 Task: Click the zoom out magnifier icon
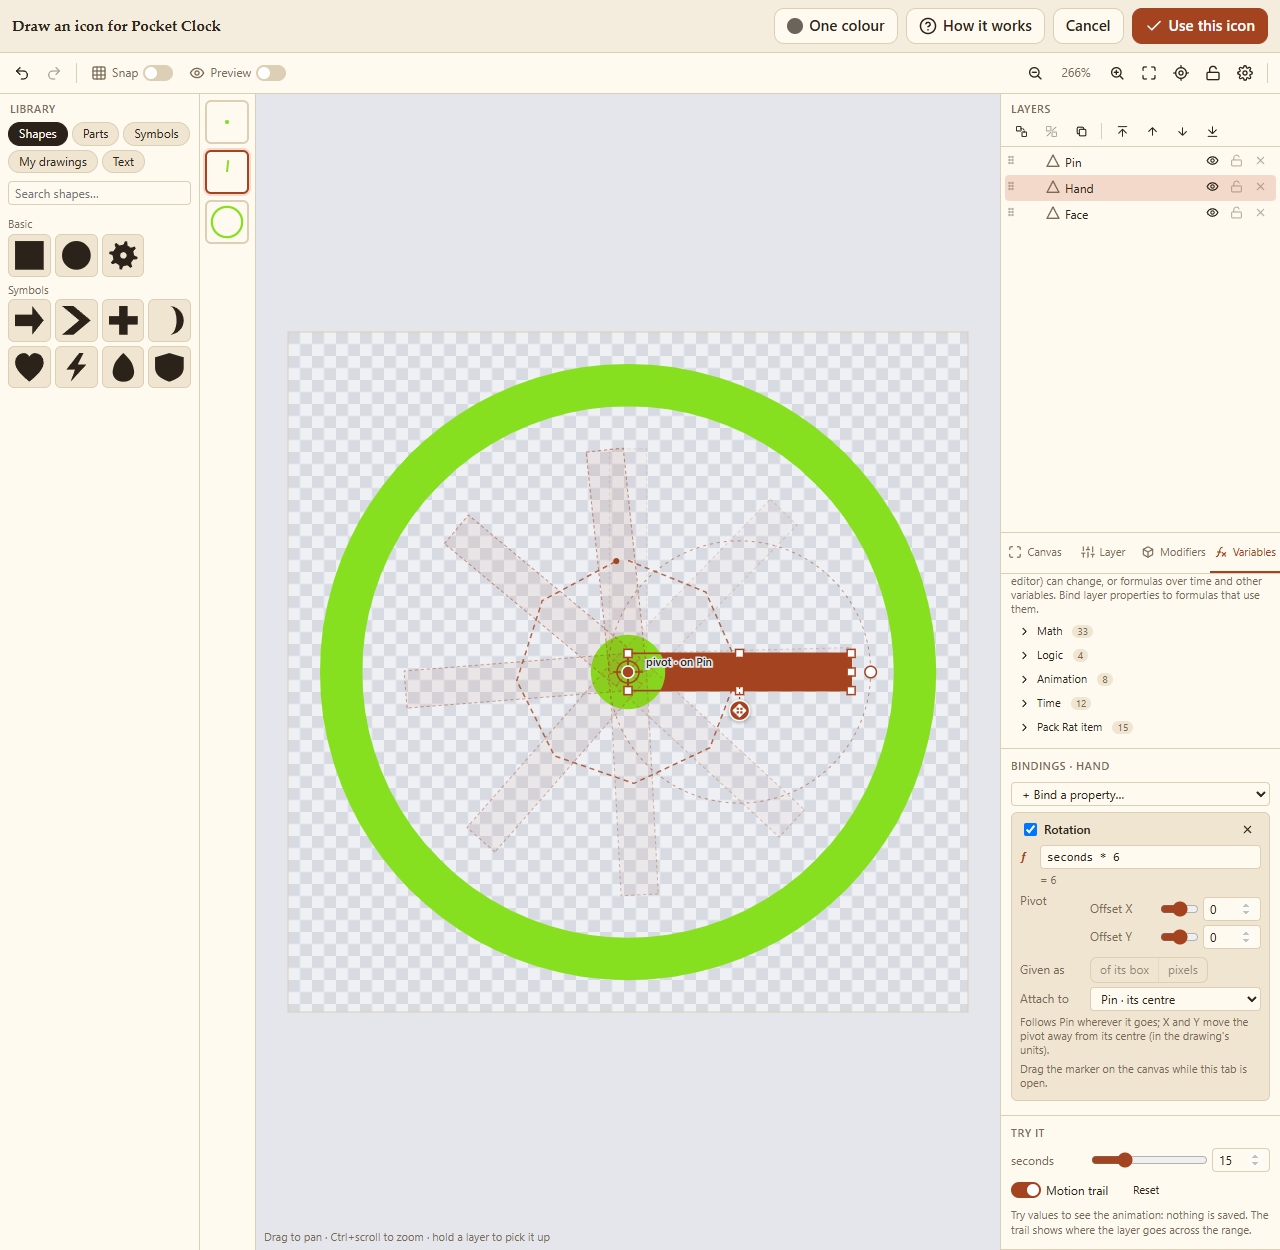(1035, 73)
